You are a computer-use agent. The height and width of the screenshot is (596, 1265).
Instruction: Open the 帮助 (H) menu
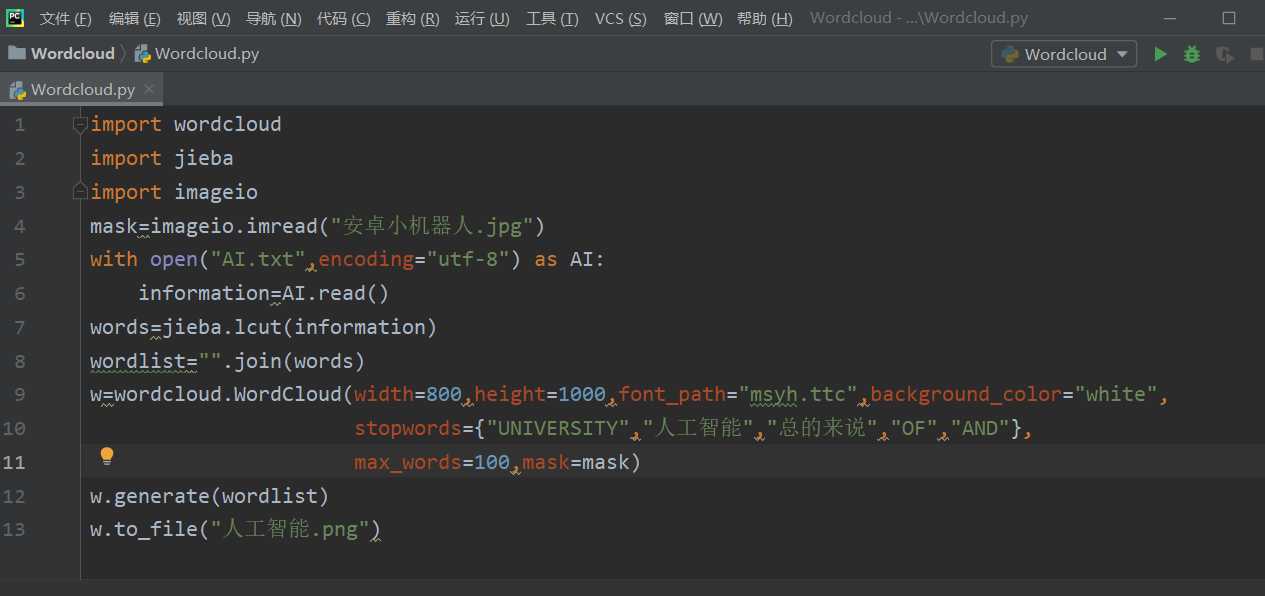pyautogui.click(x=764, y=19)
